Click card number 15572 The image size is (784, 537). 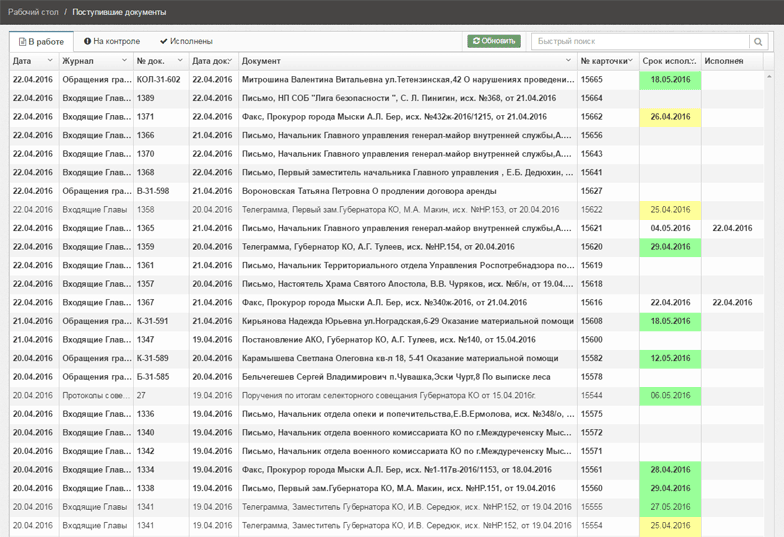592,432
